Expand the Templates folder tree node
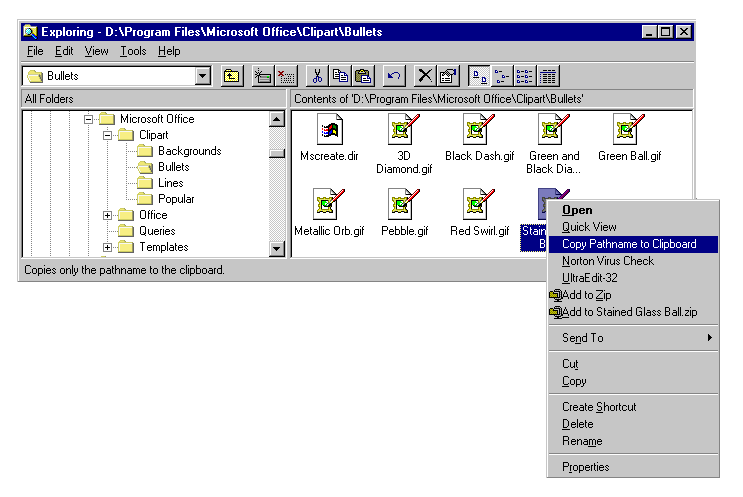The height and width of the screenshot is (497, 743). click(107, 247)
